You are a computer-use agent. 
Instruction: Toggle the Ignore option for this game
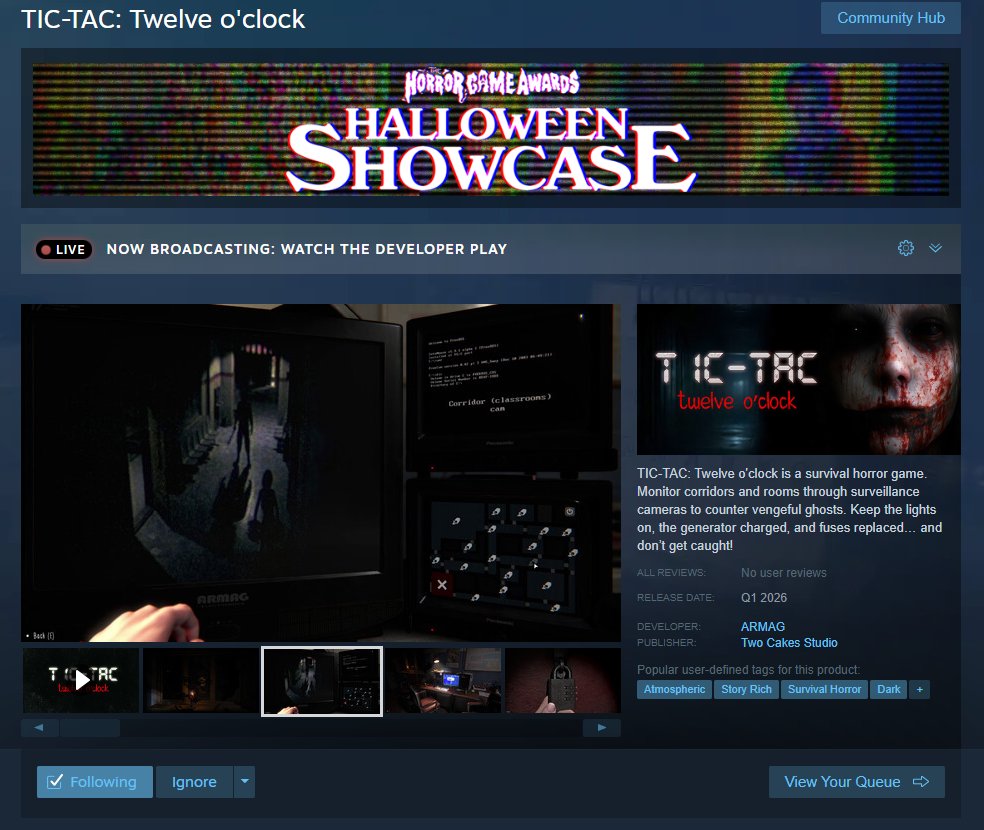194,782
